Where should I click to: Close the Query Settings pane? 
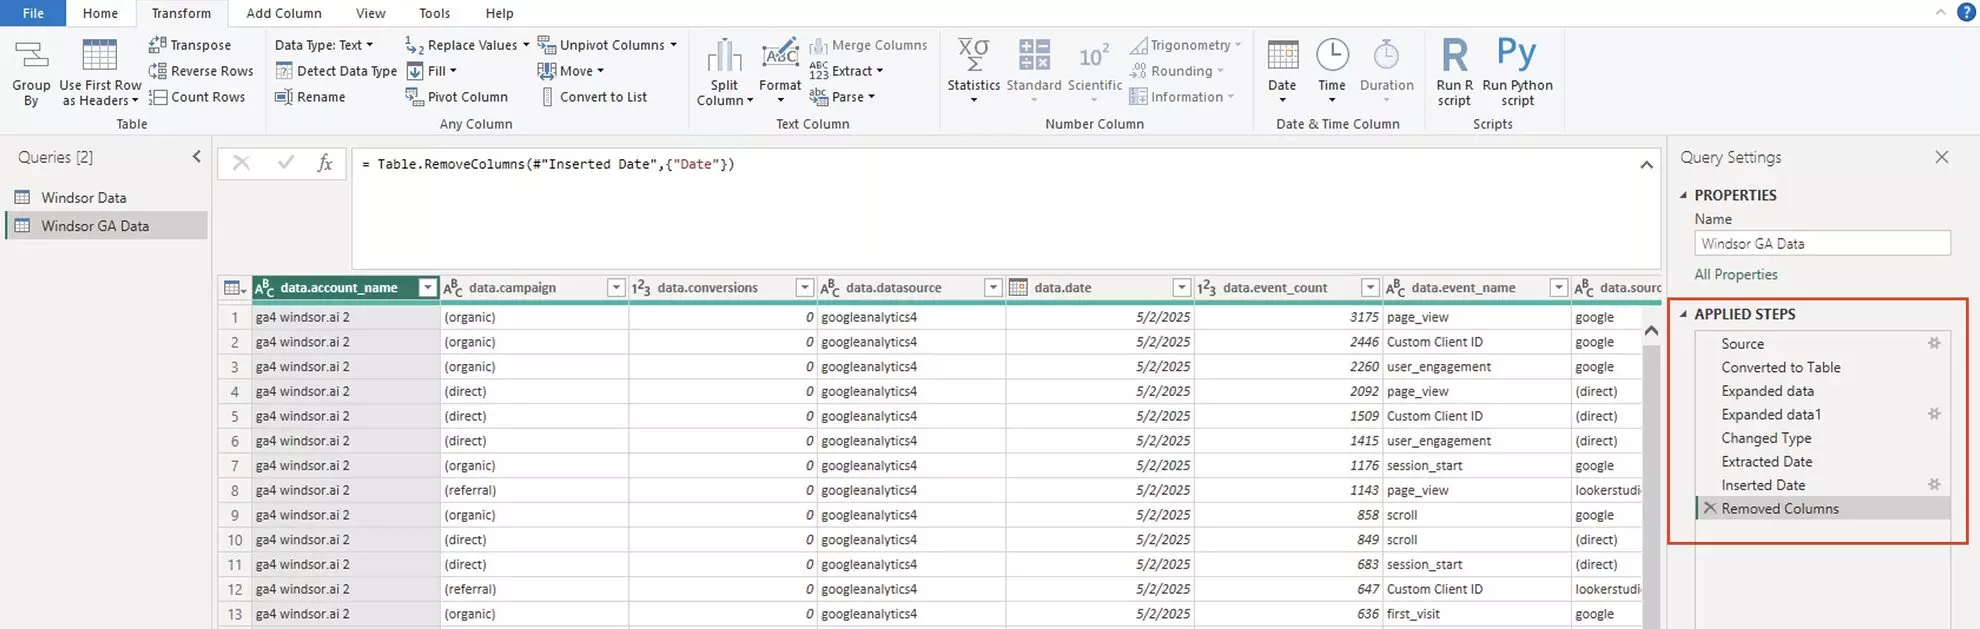point(1941,157)
